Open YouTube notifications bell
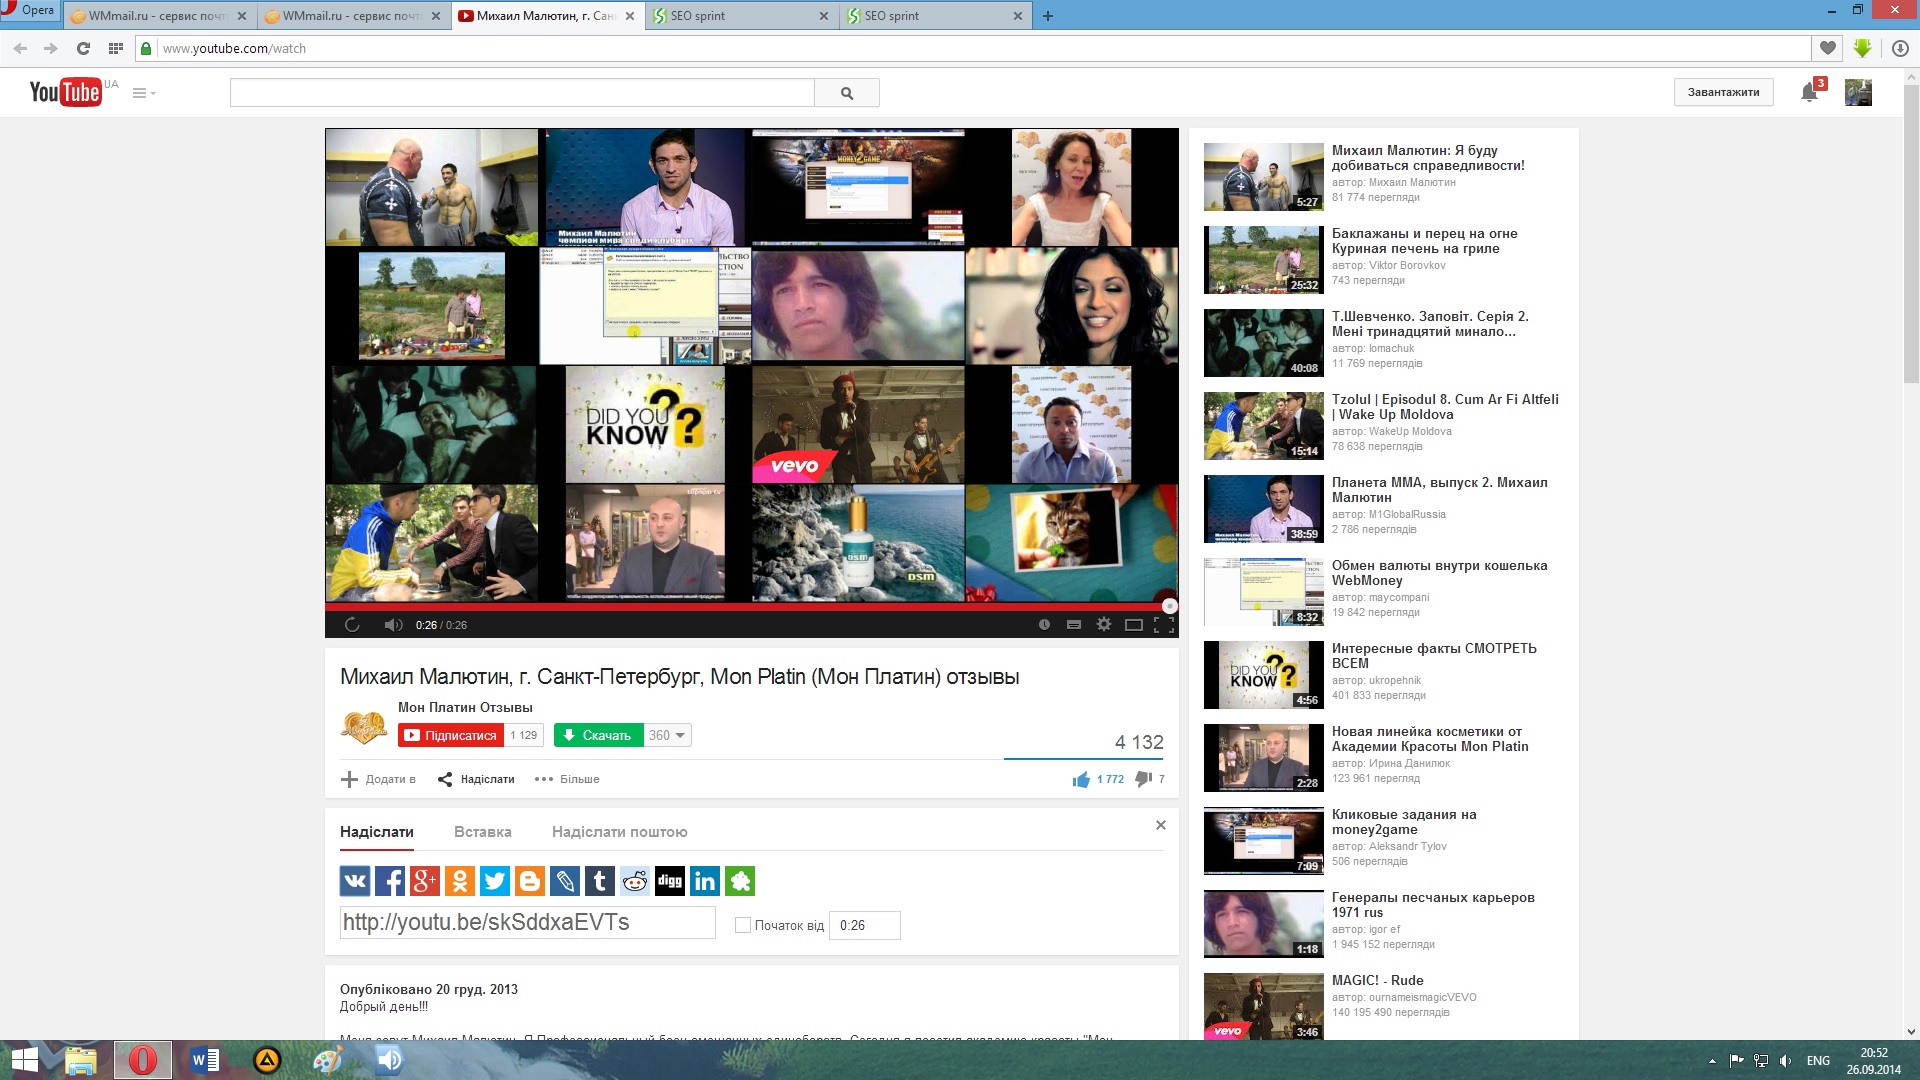 (1808, 92)
